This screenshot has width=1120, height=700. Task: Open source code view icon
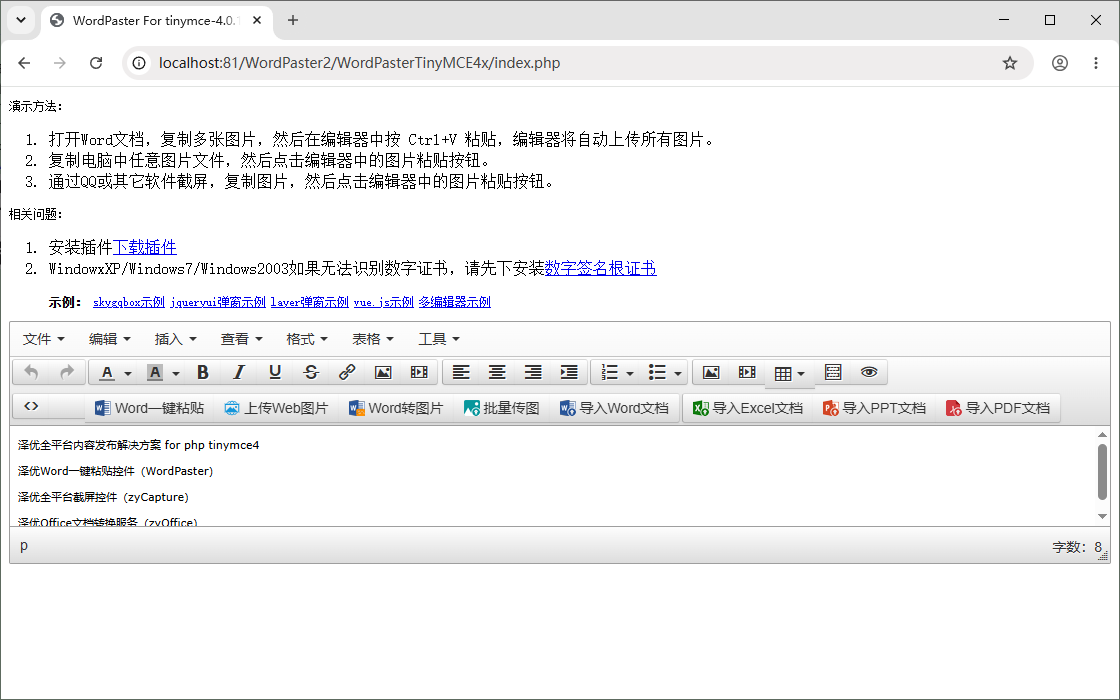pyautogui.click(x=31, y=406)
